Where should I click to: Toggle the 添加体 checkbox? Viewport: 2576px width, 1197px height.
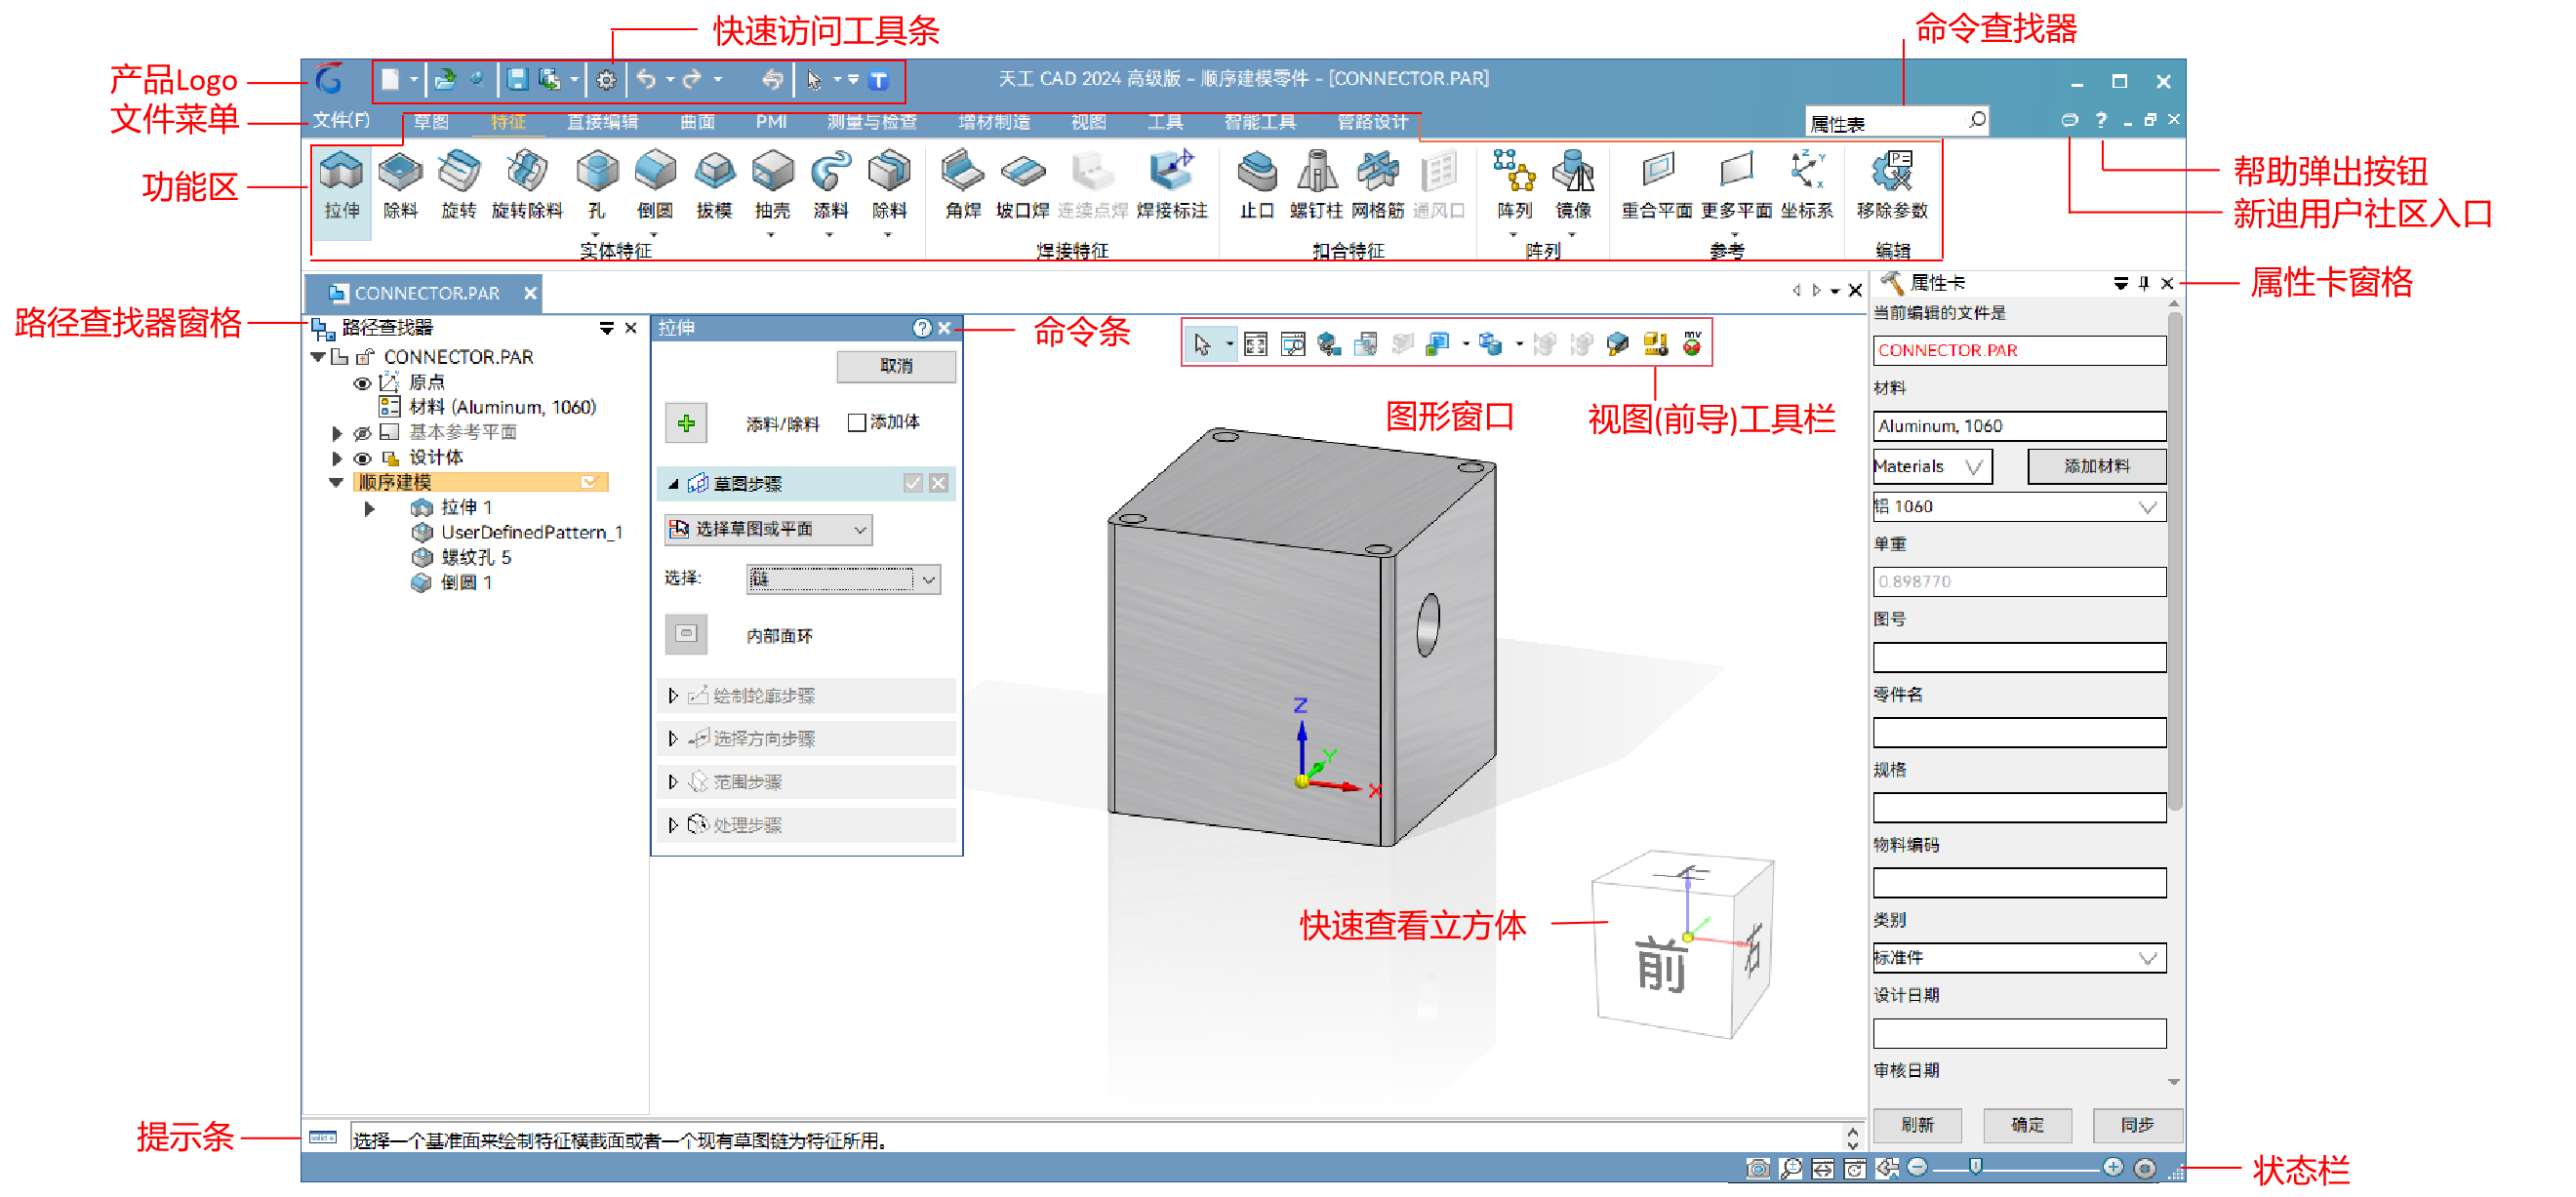pyautogui.click(x=856, y=423)
